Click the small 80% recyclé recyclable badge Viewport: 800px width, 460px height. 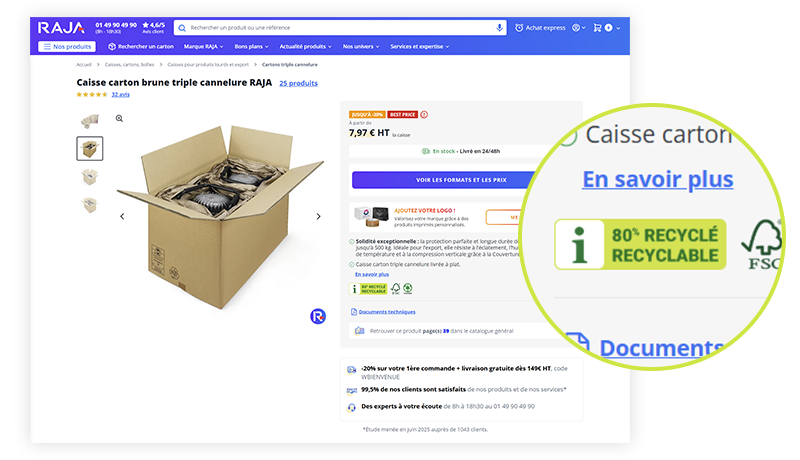pyautogui.click(x=368, y=289)
